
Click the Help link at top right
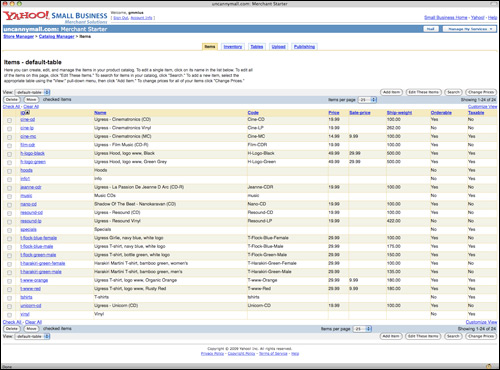pos(492,17)
